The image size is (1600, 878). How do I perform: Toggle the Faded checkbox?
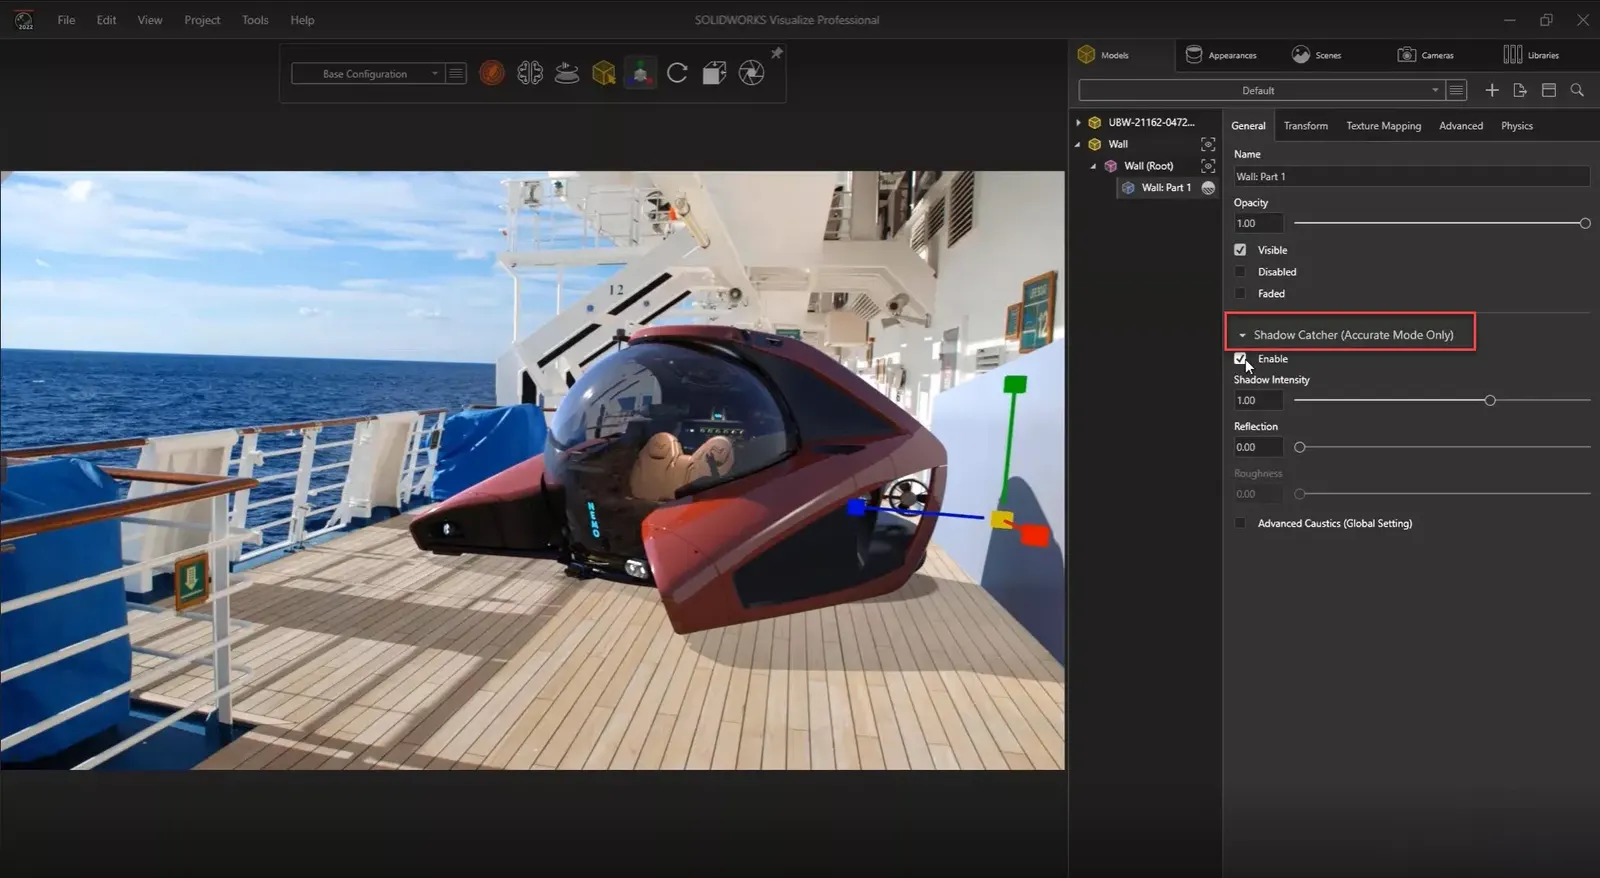1240,294
